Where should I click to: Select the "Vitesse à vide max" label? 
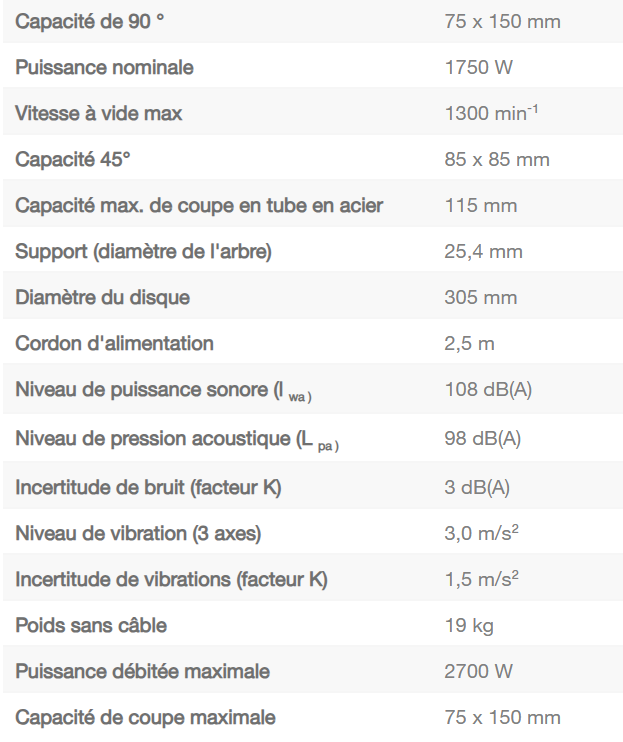tap(99, 114)
